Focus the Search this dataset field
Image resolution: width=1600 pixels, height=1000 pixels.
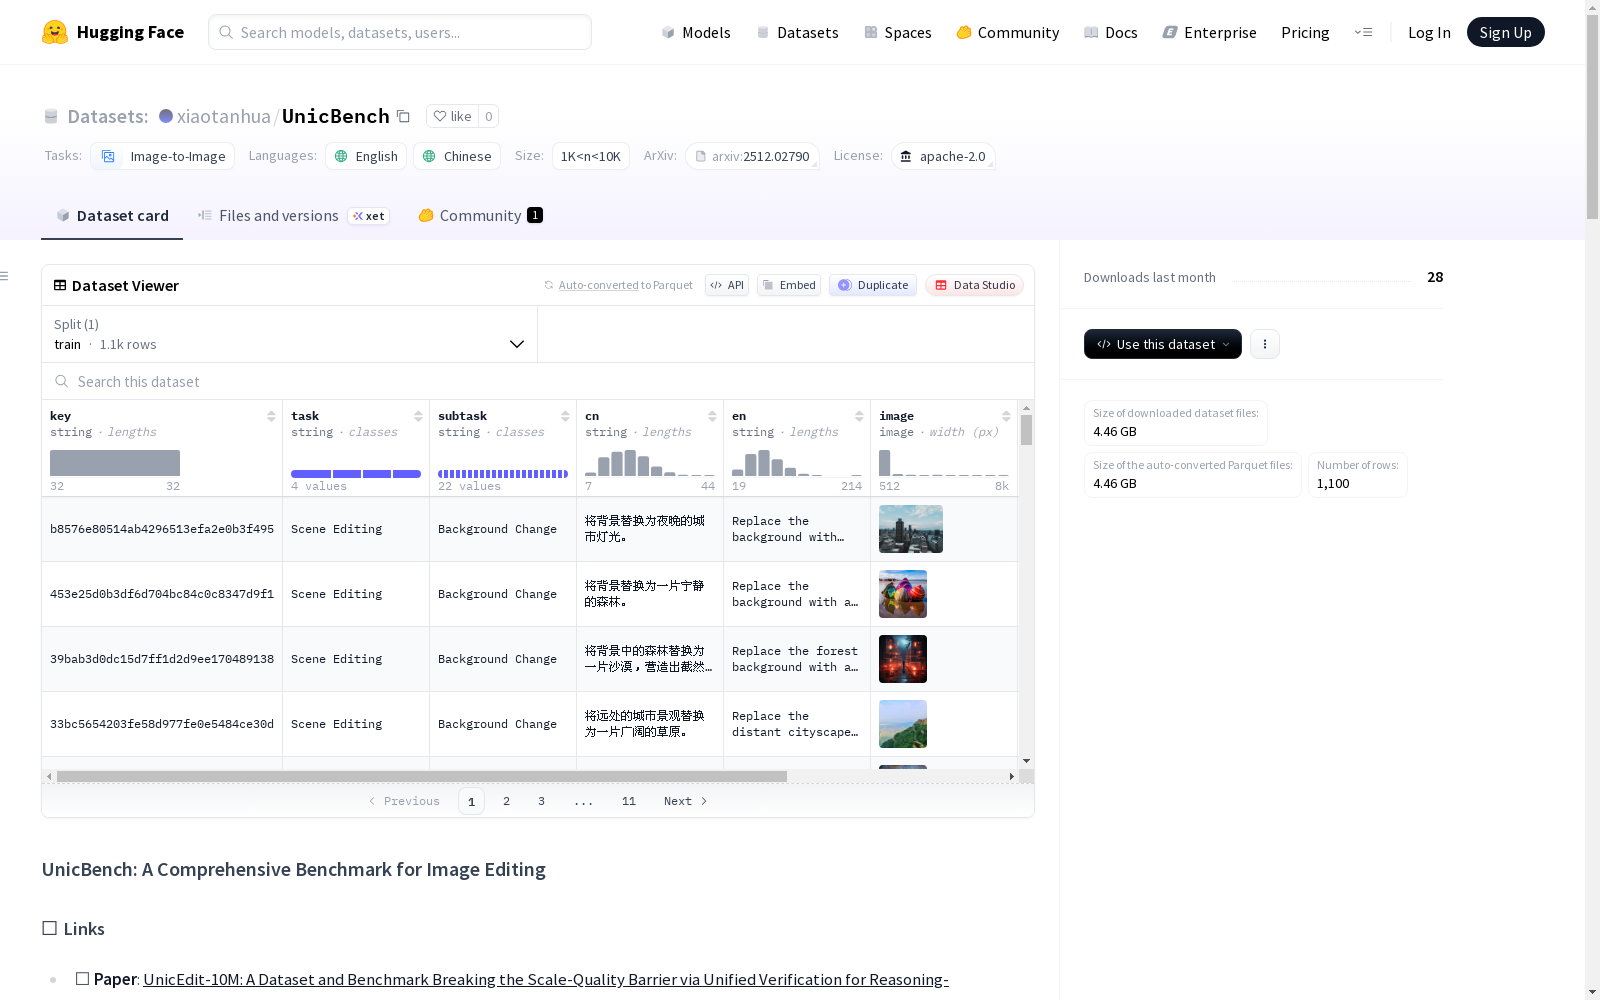(538, 381)
